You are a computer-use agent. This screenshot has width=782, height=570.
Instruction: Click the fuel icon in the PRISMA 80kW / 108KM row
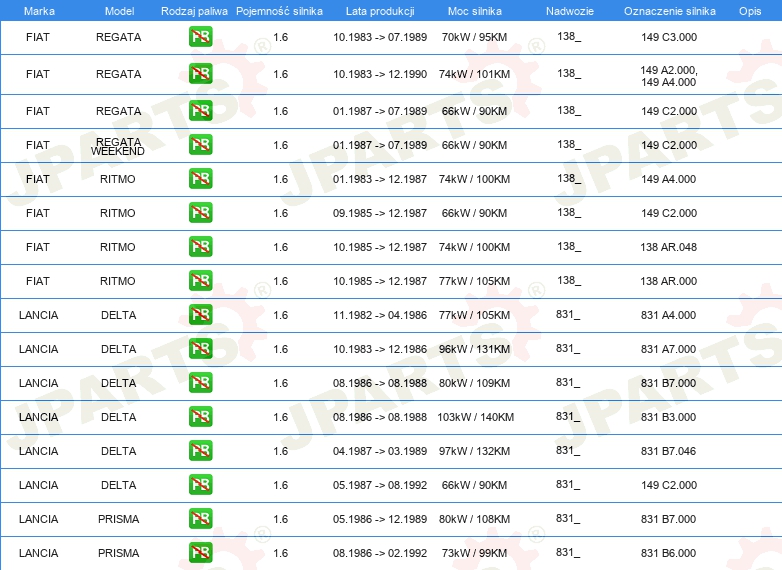tap(200, 519)
